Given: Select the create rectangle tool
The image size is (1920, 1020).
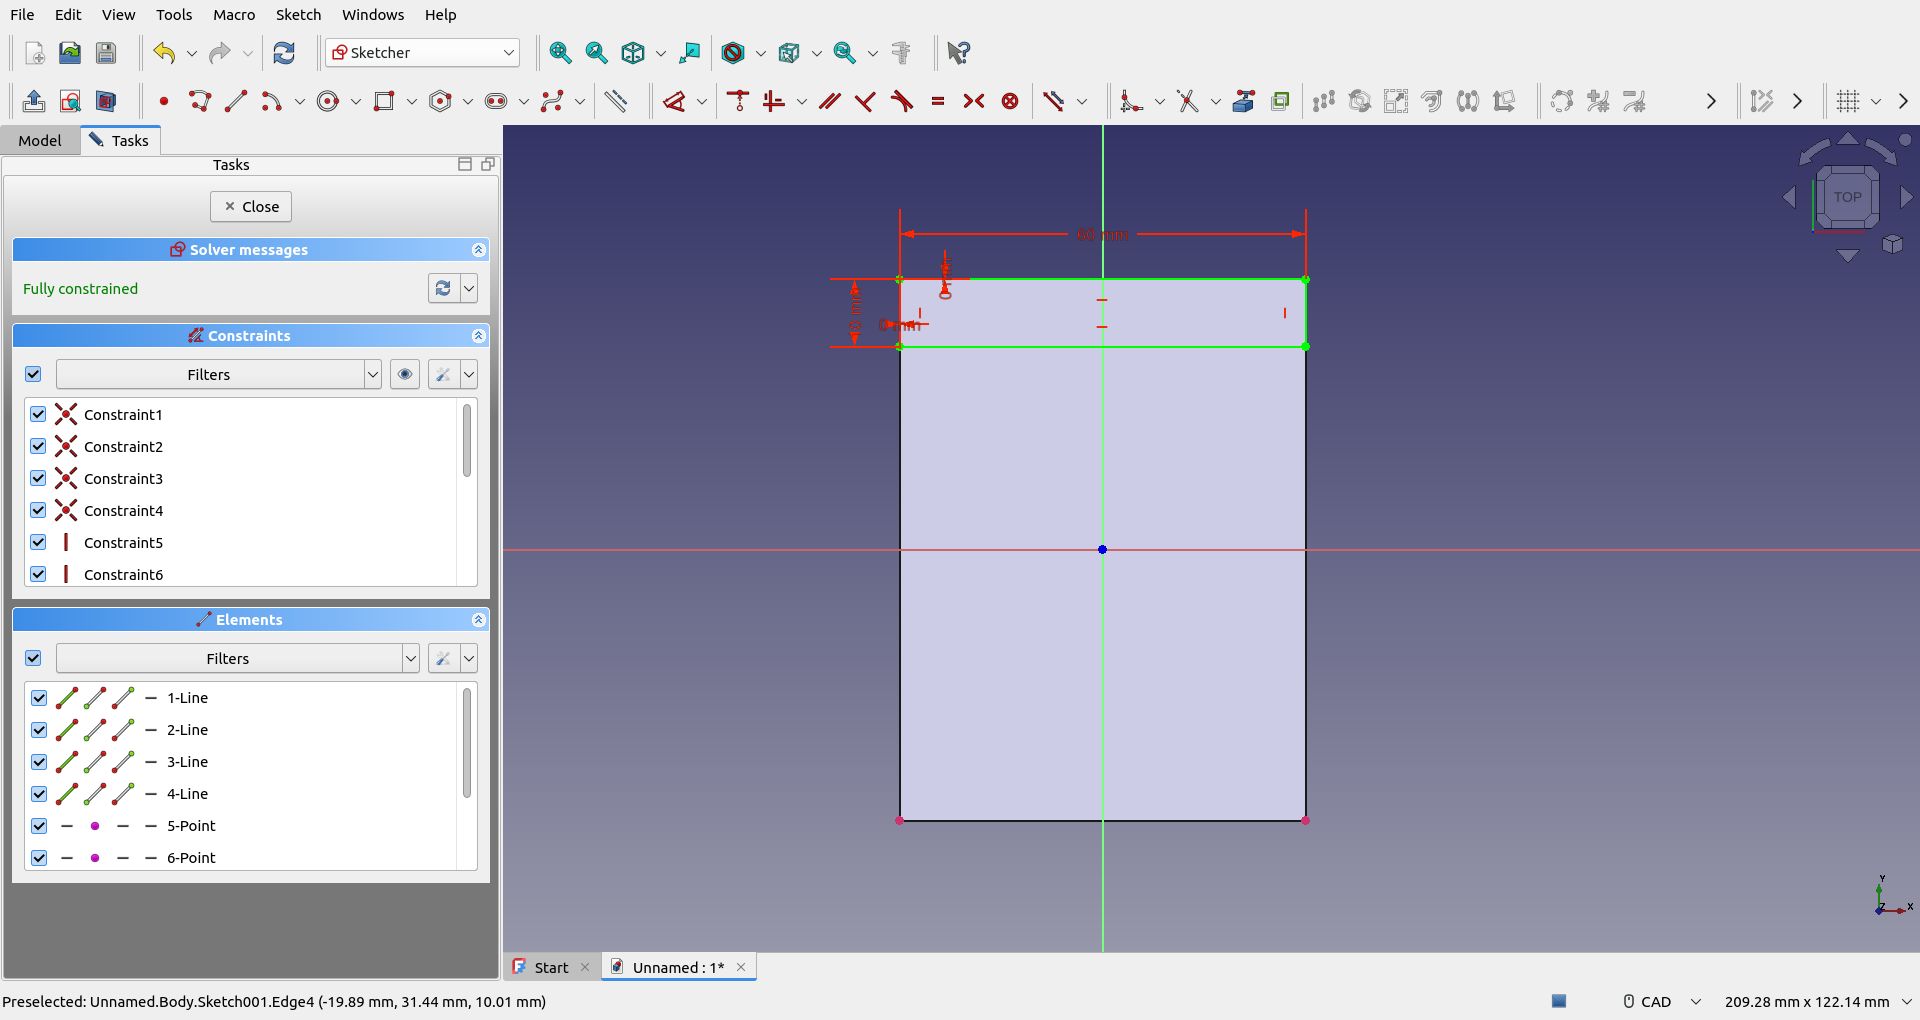Looking at the screenshot, I should 384,101.
